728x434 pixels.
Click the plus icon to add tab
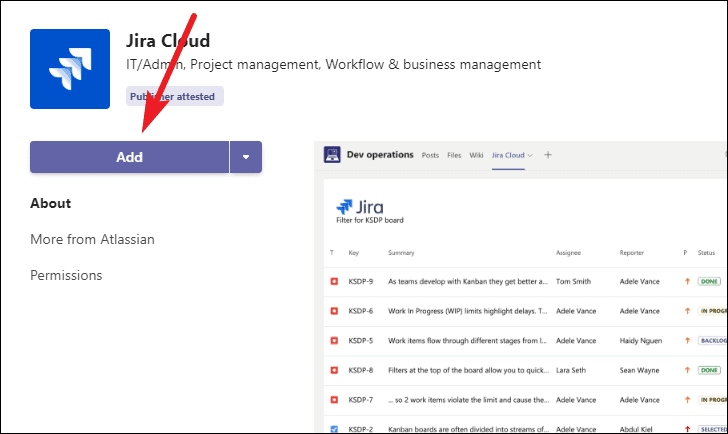tap(548, 155)
